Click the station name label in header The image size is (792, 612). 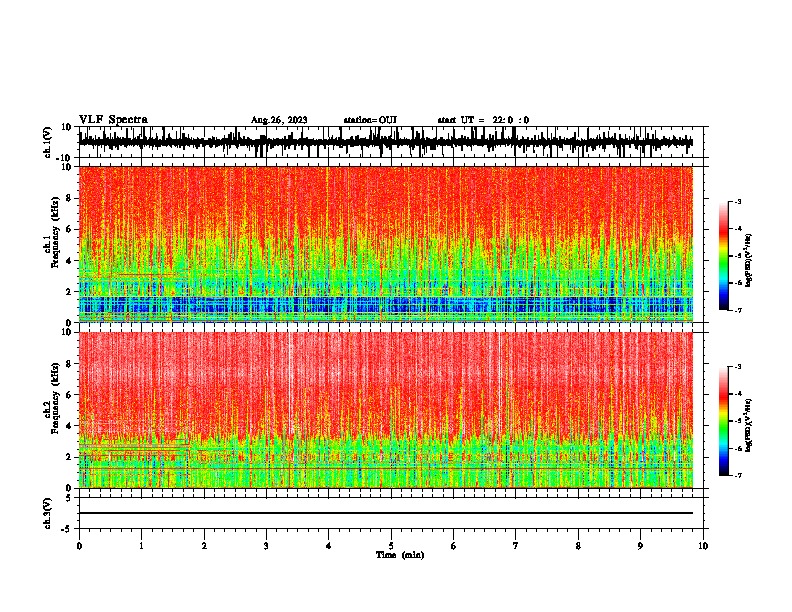point(370,120)
